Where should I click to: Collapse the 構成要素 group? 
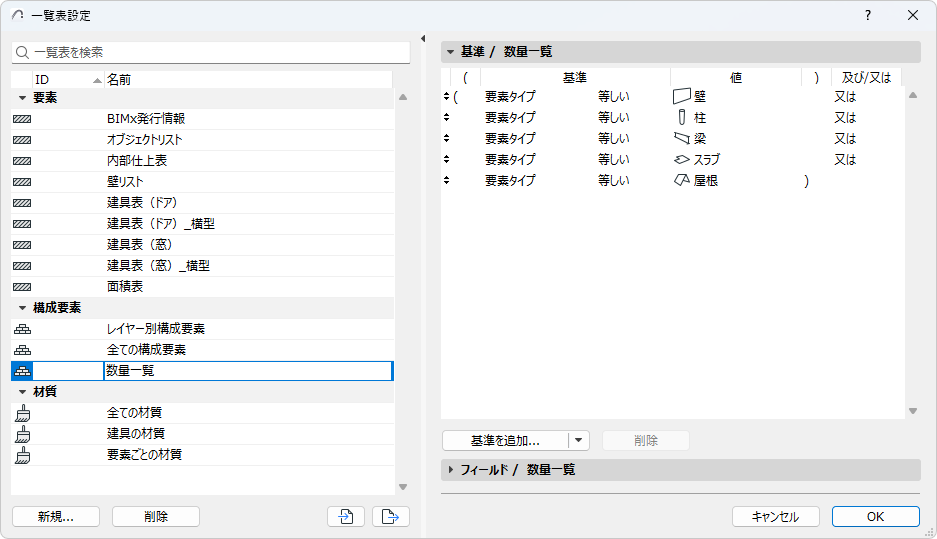(22, 308)
